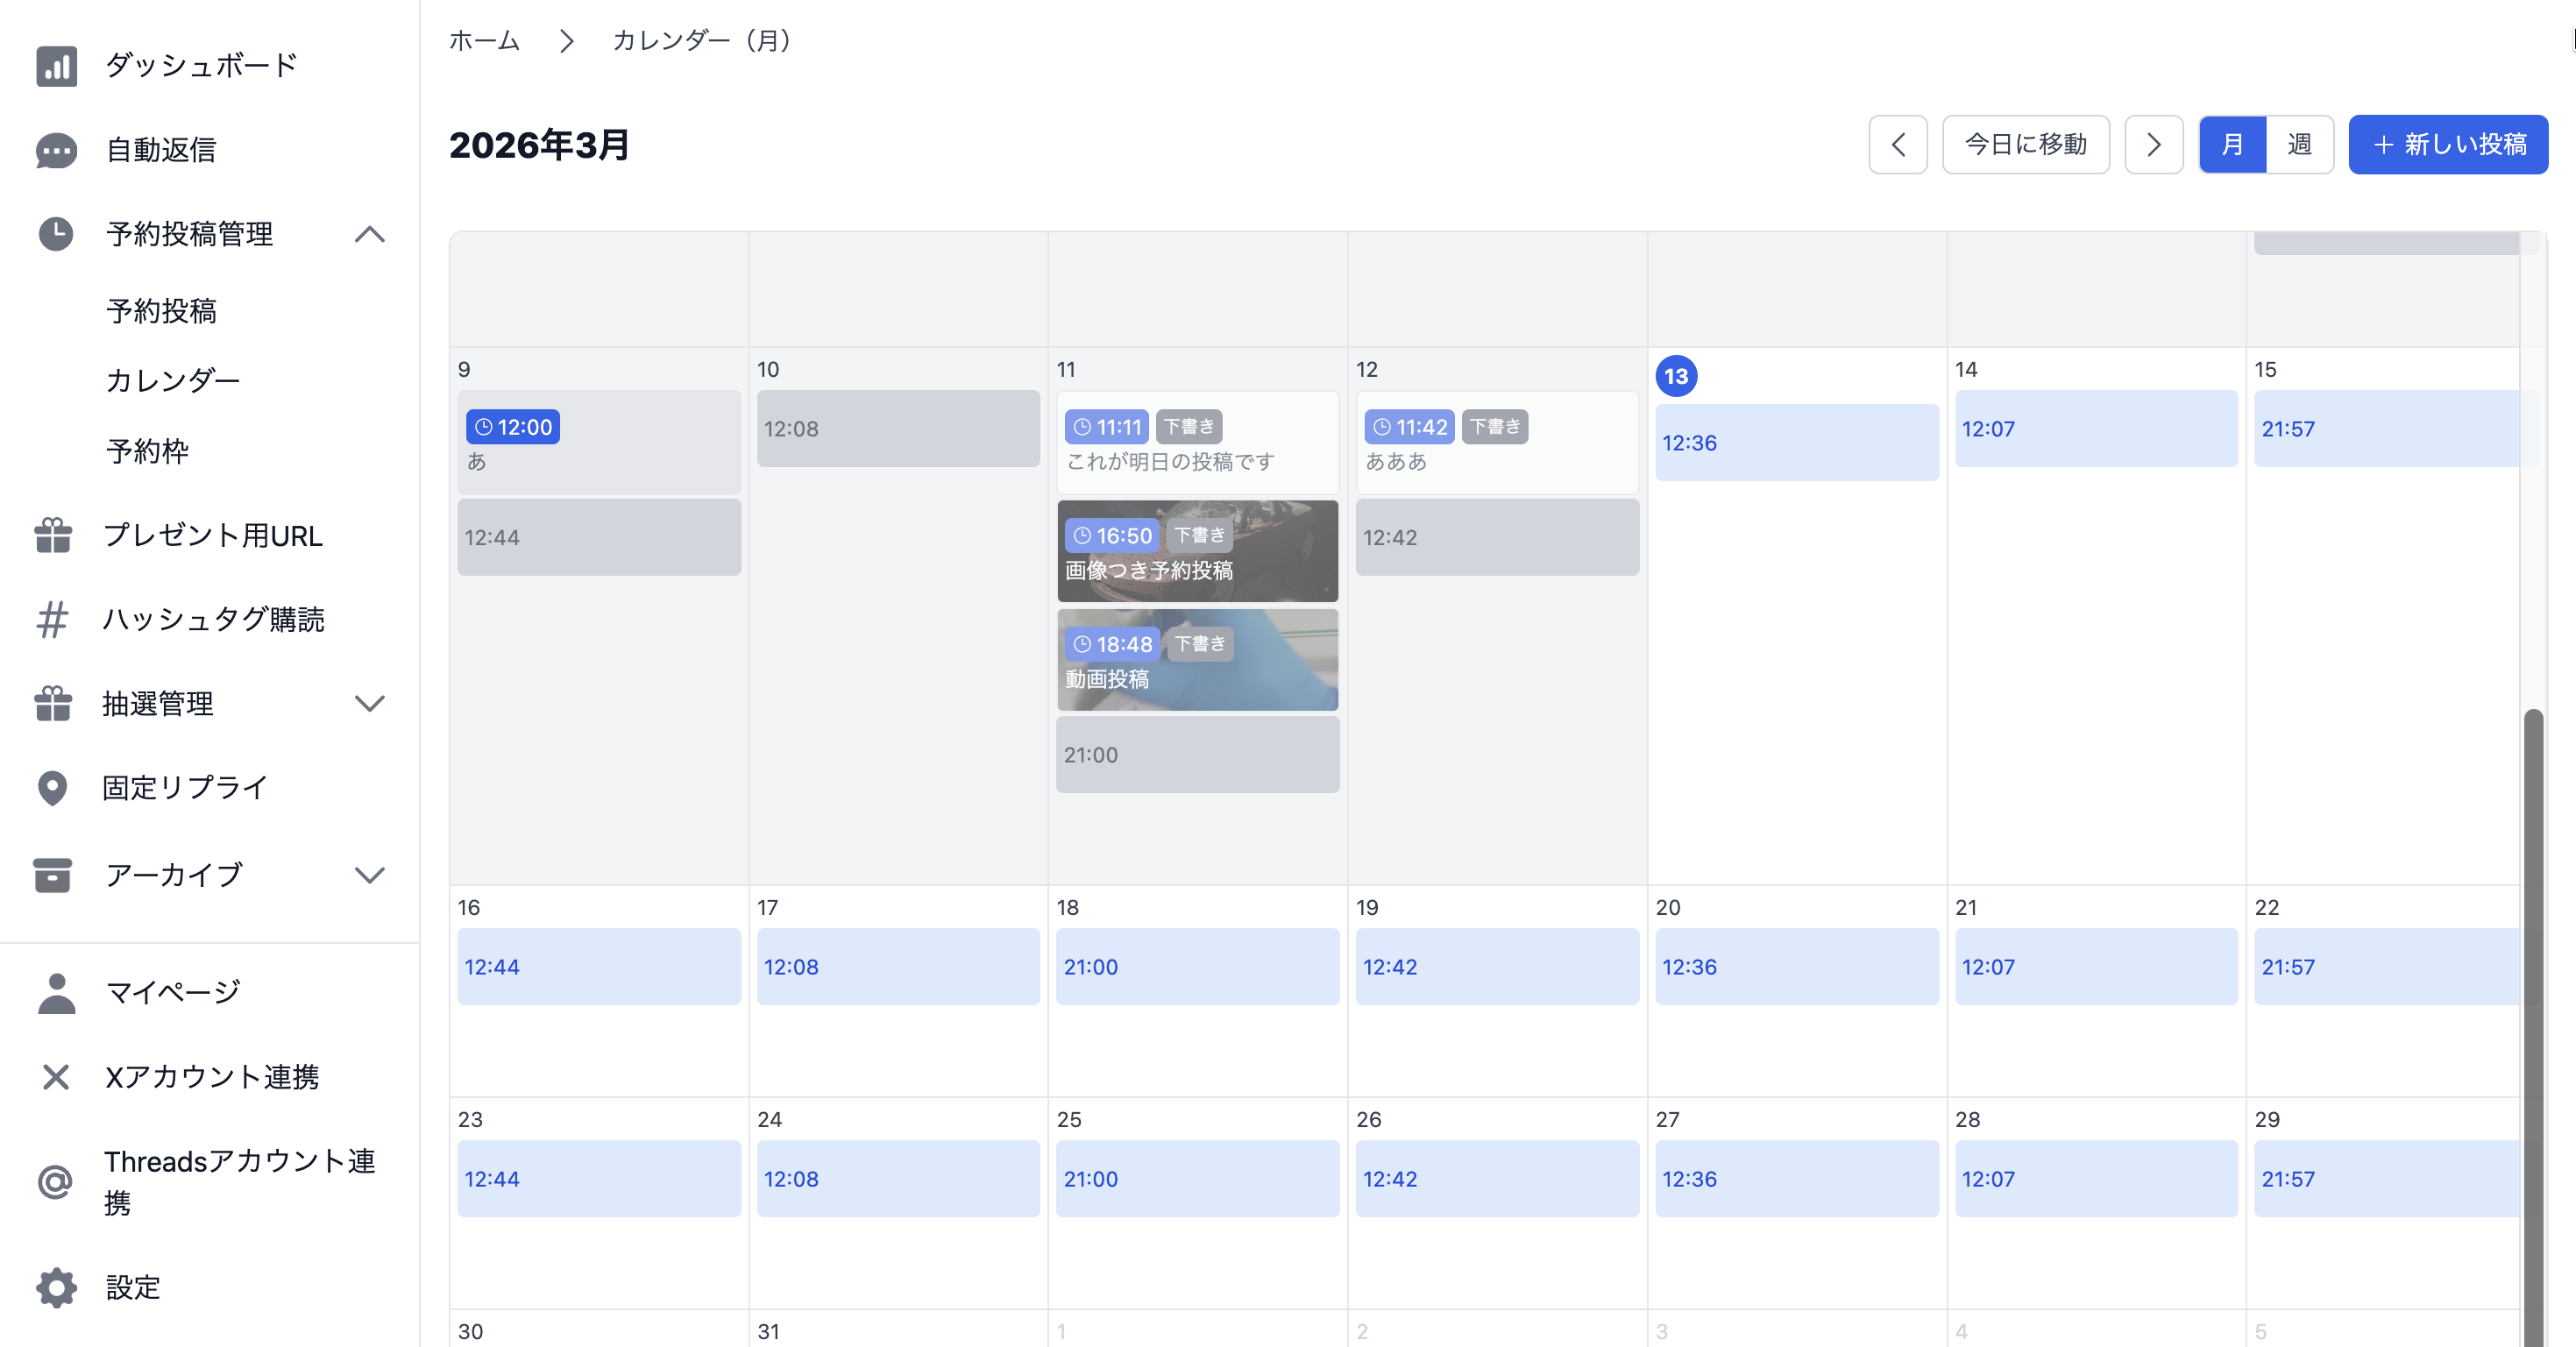Click the @ icon for Threads account

tap(55, 1182)
